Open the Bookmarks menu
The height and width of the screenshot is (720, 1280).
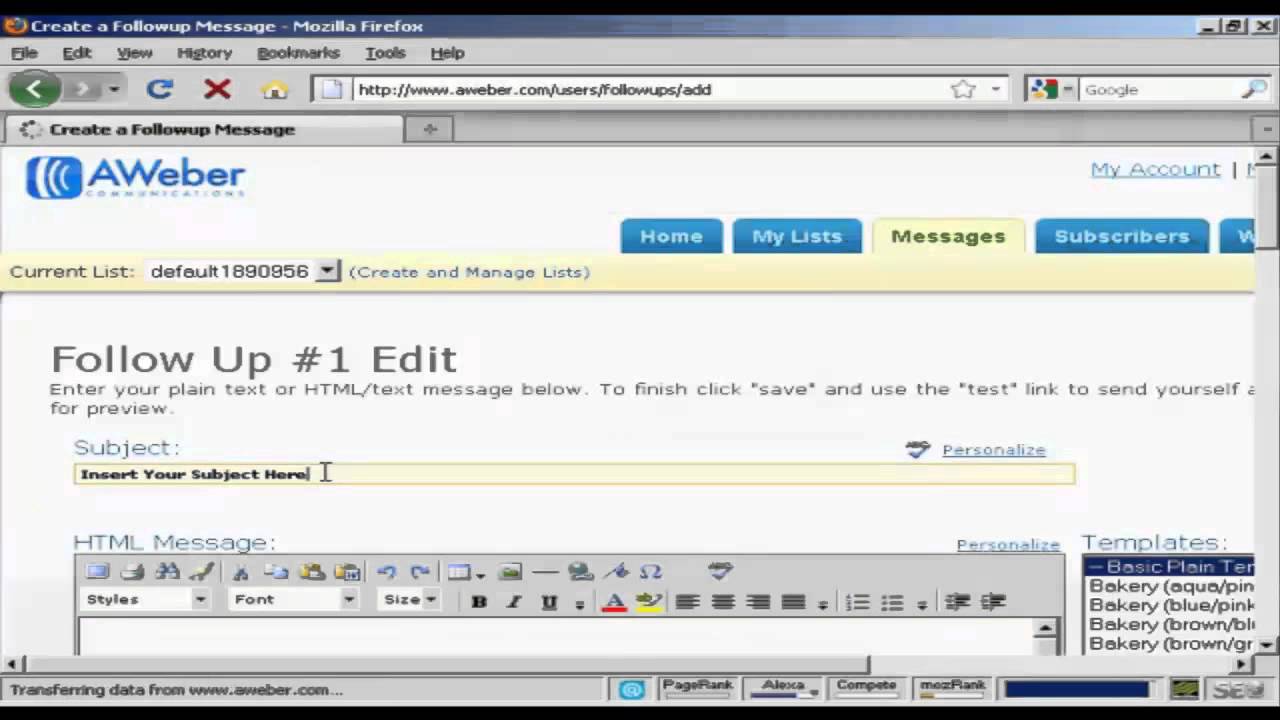point(298,53)
